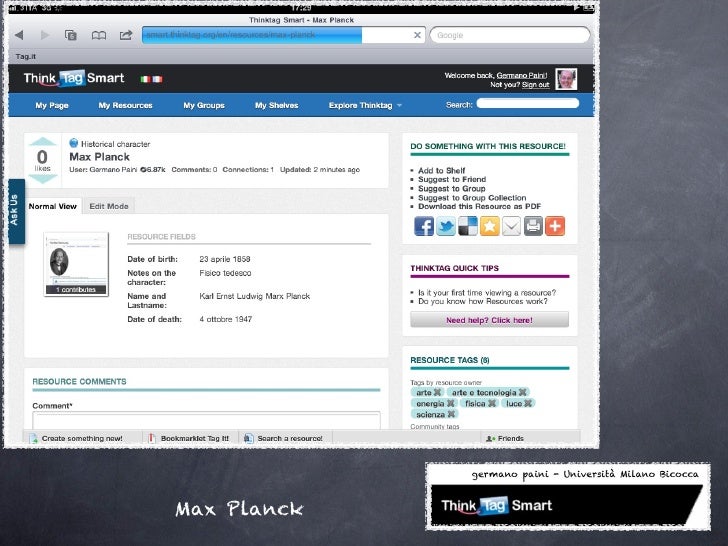Image resolution: width=728 pixels, height=546 pixels.
Task: Open the fisica tag
Action: [475, 403]
